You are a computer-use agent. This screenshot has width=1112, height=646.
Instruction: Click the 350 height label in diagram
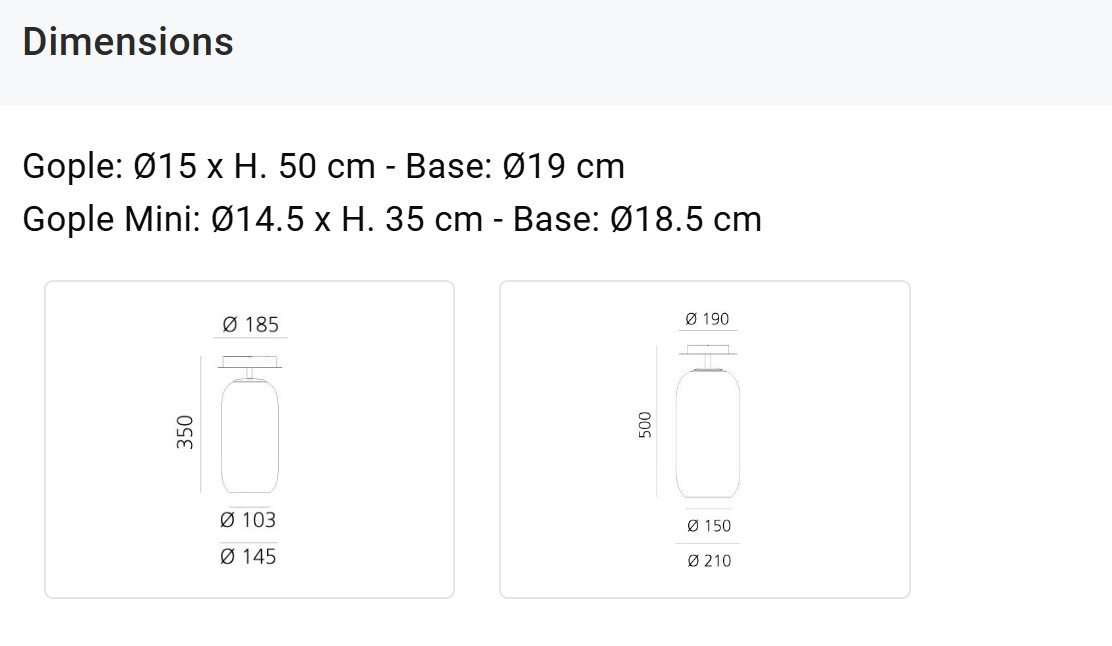point(184,432)
